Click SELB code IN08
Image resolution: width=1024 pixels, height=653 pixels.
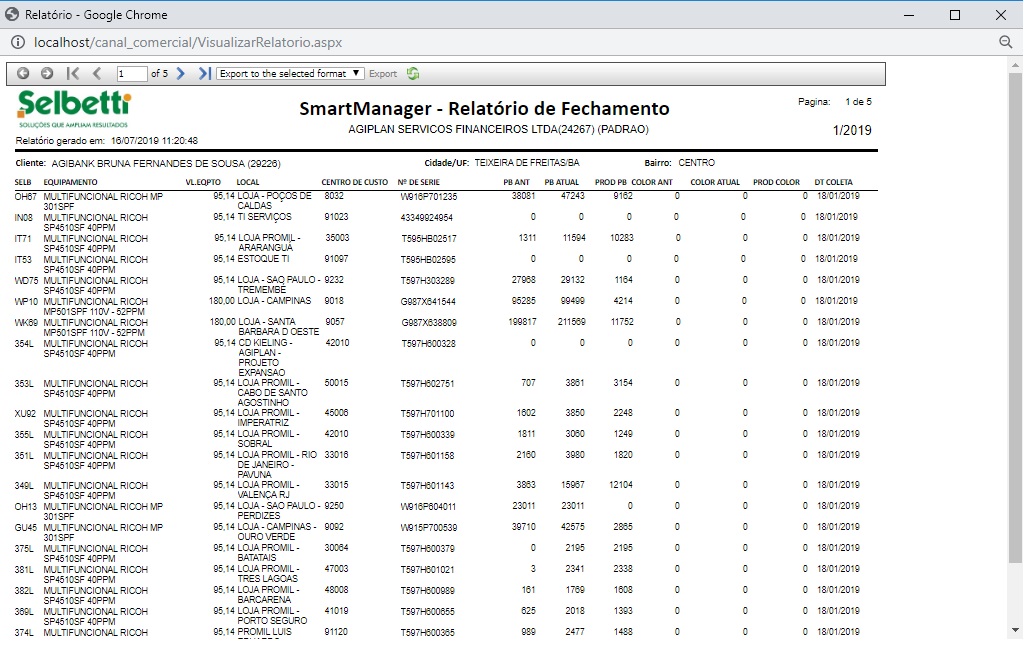click(24, 217)
